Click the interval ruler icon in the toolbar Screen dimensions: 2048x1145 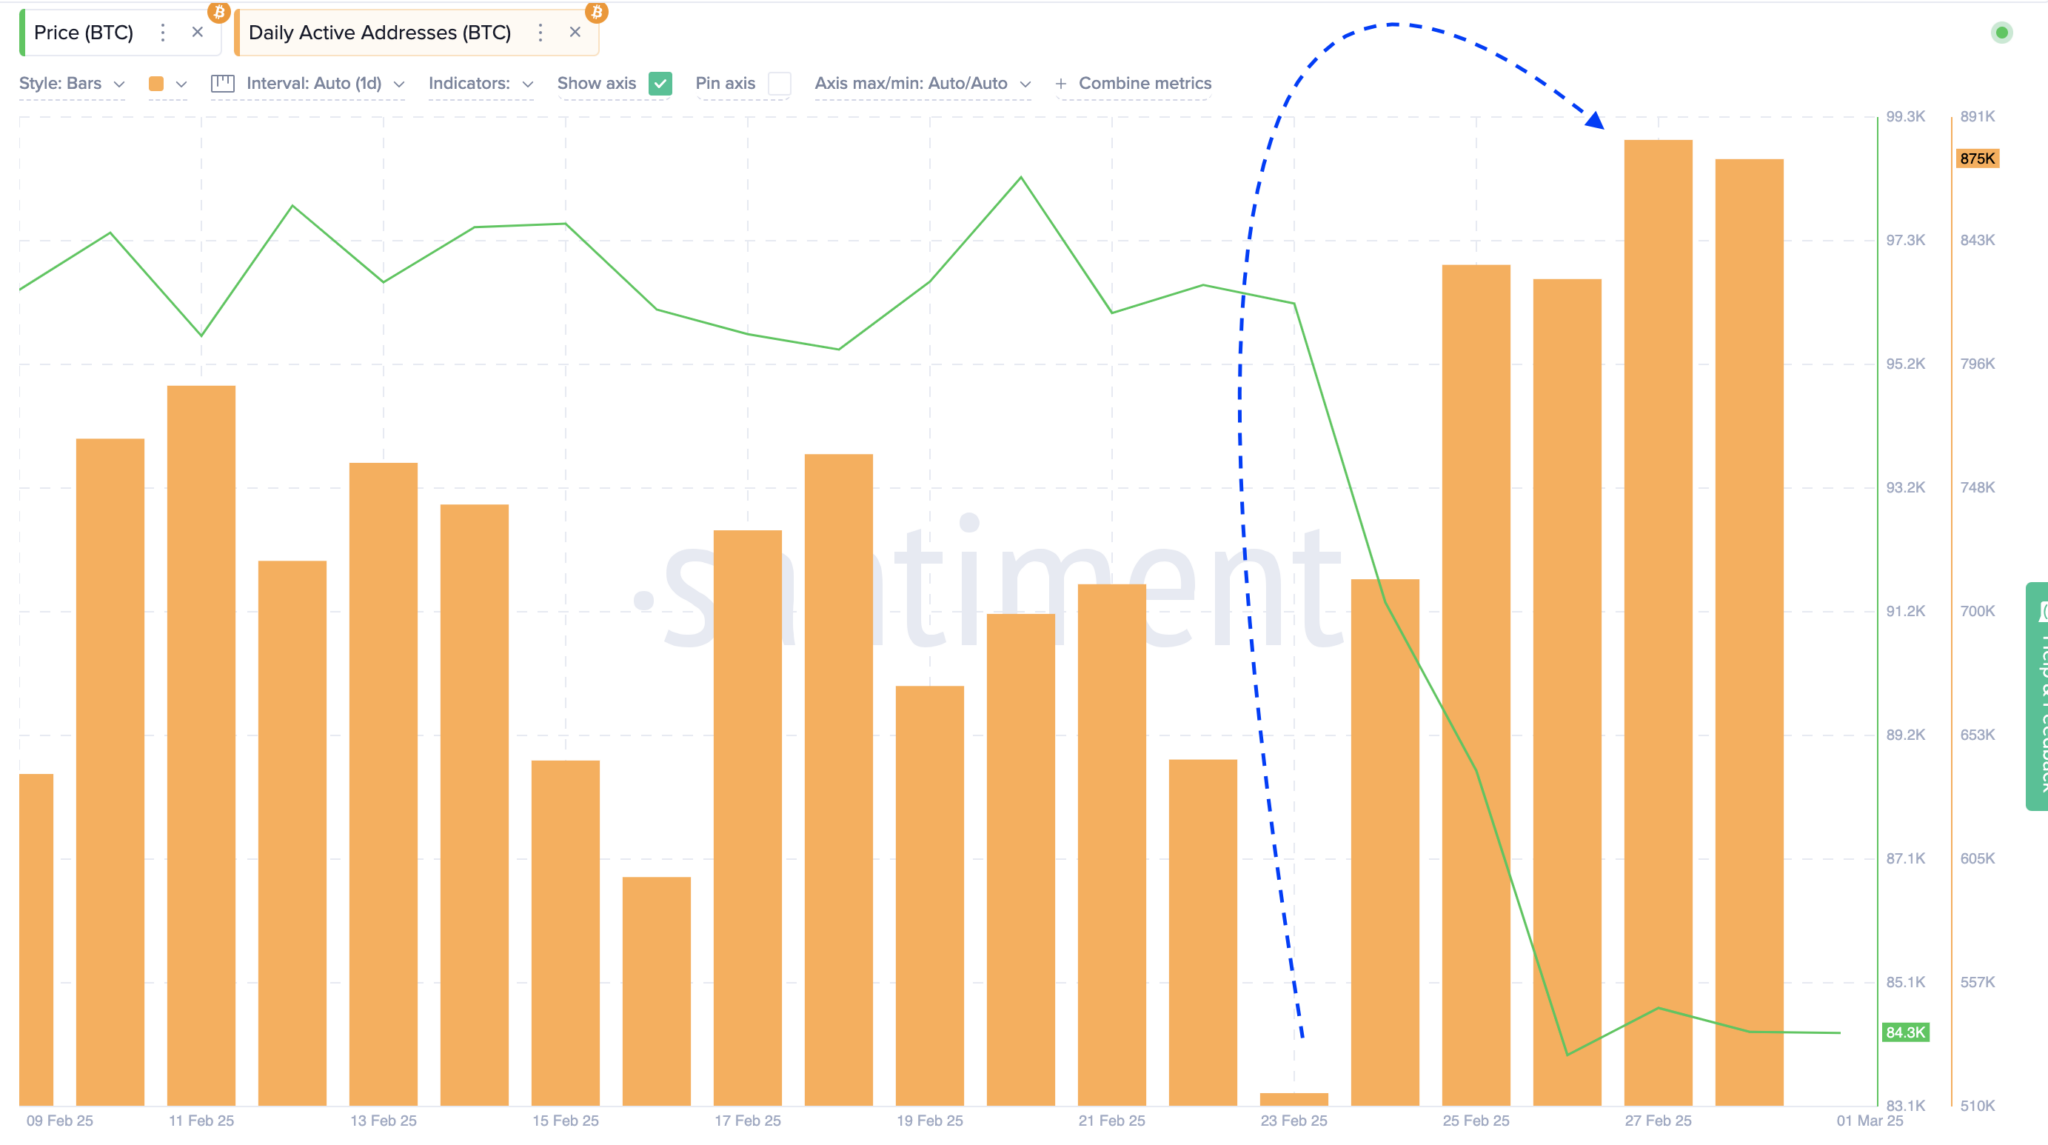tap(222, 83)
